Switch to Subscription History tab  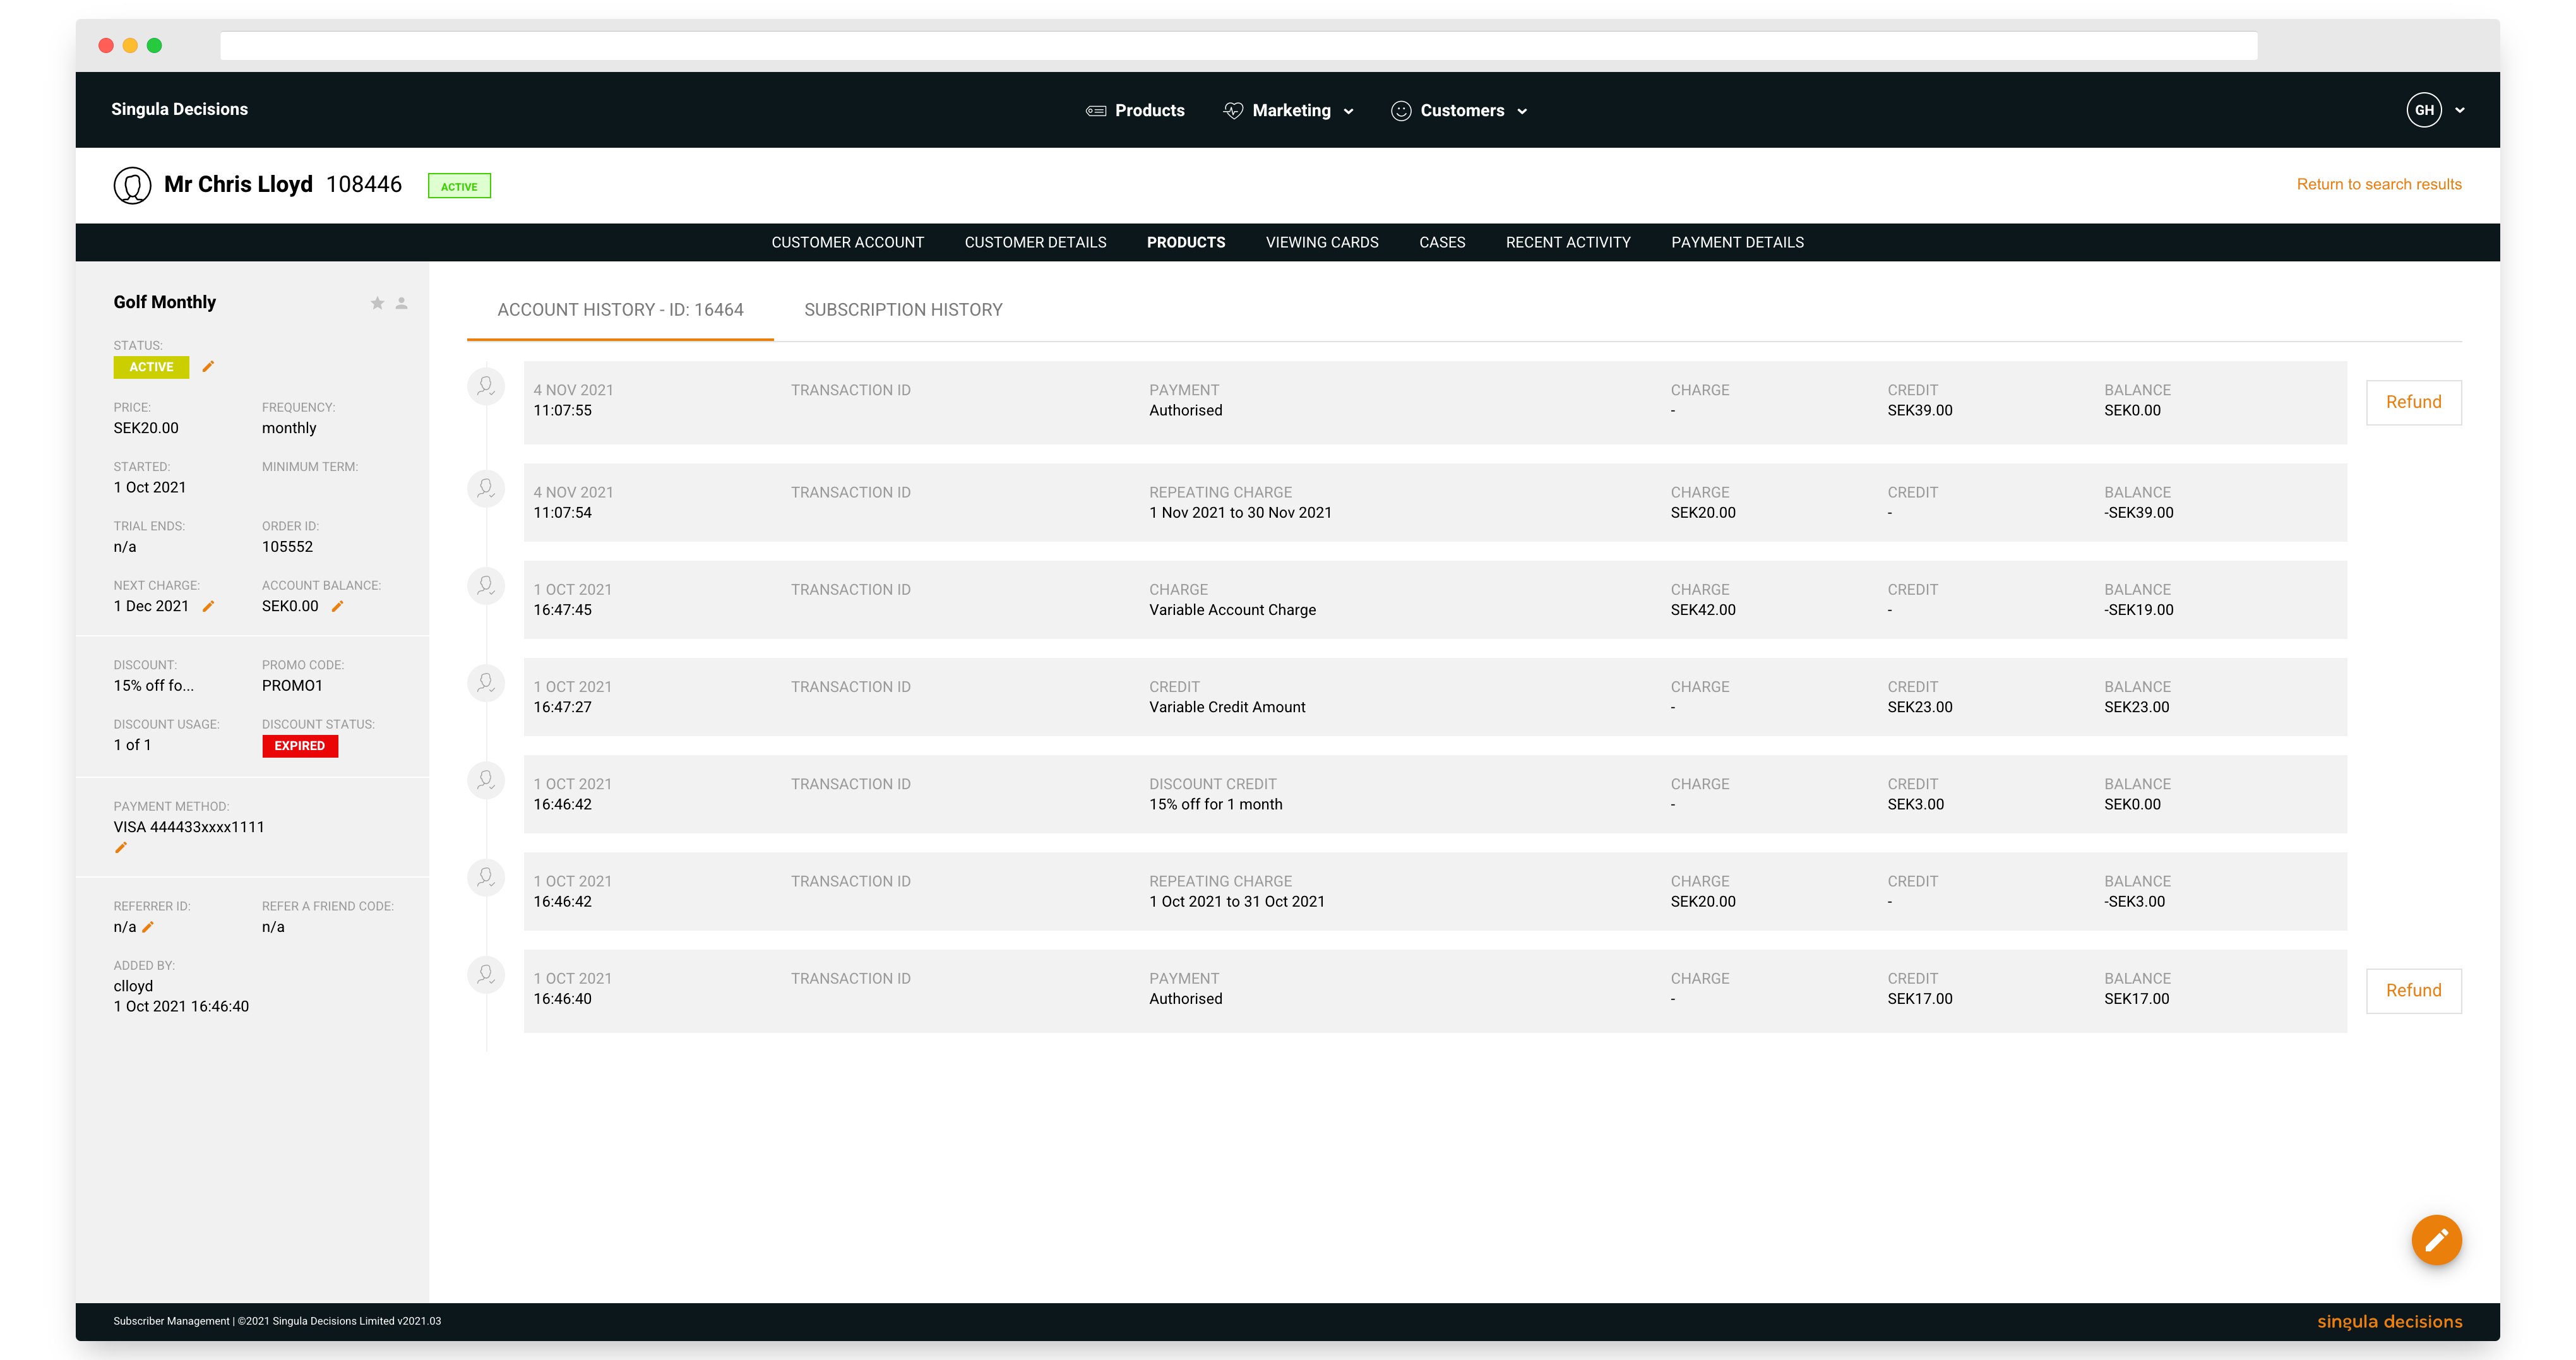903,310
